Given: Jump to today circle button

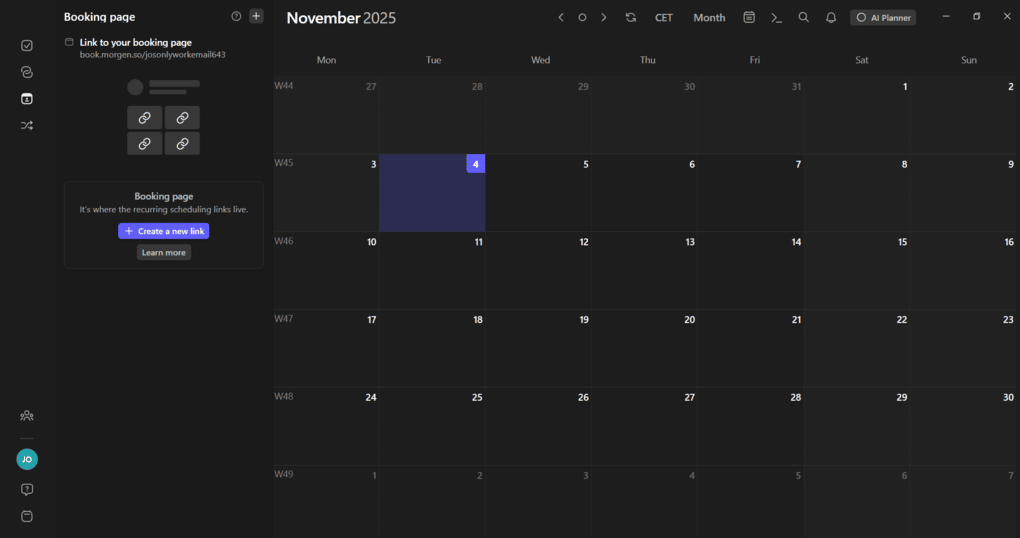Looking at the screenshot, I should click(x=582, y=18).
